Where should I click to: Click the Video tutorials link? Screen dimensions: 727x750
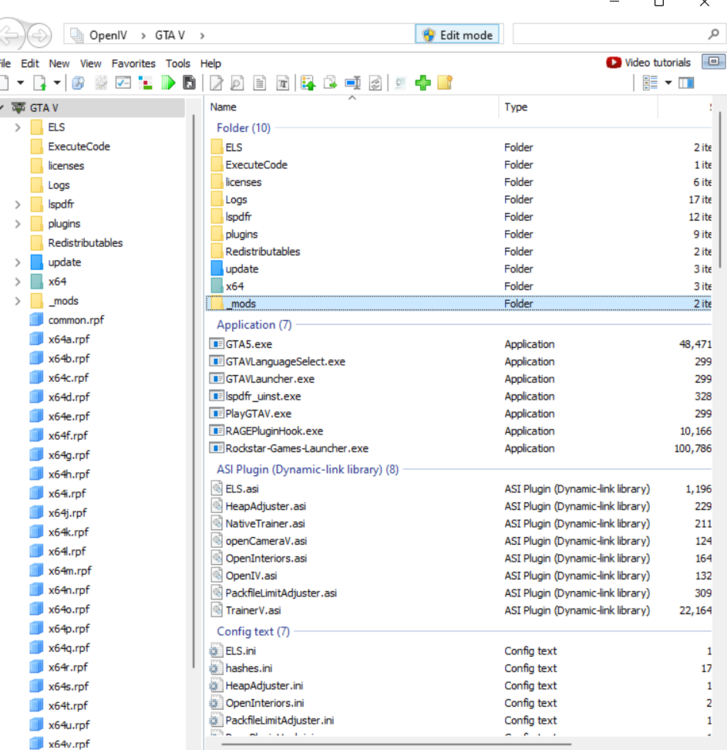pyautogui.click(x=657, y=63)
